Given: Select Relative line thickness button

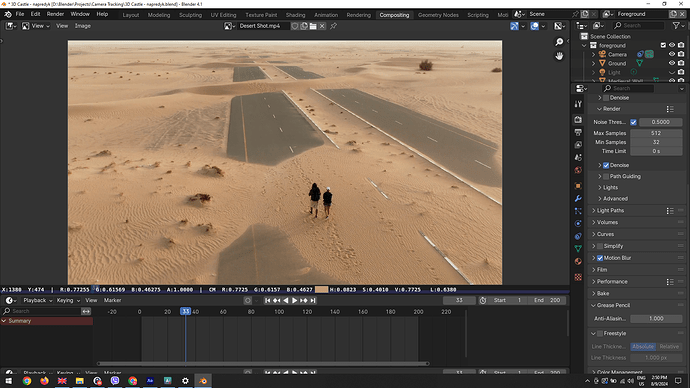Looking at the screenshot, I should 669,347.
